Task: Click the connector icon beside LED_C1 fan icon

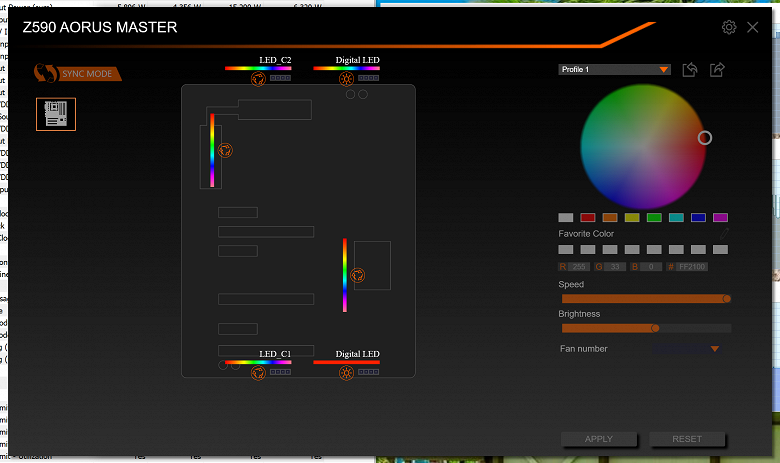Action: [281, 372]
